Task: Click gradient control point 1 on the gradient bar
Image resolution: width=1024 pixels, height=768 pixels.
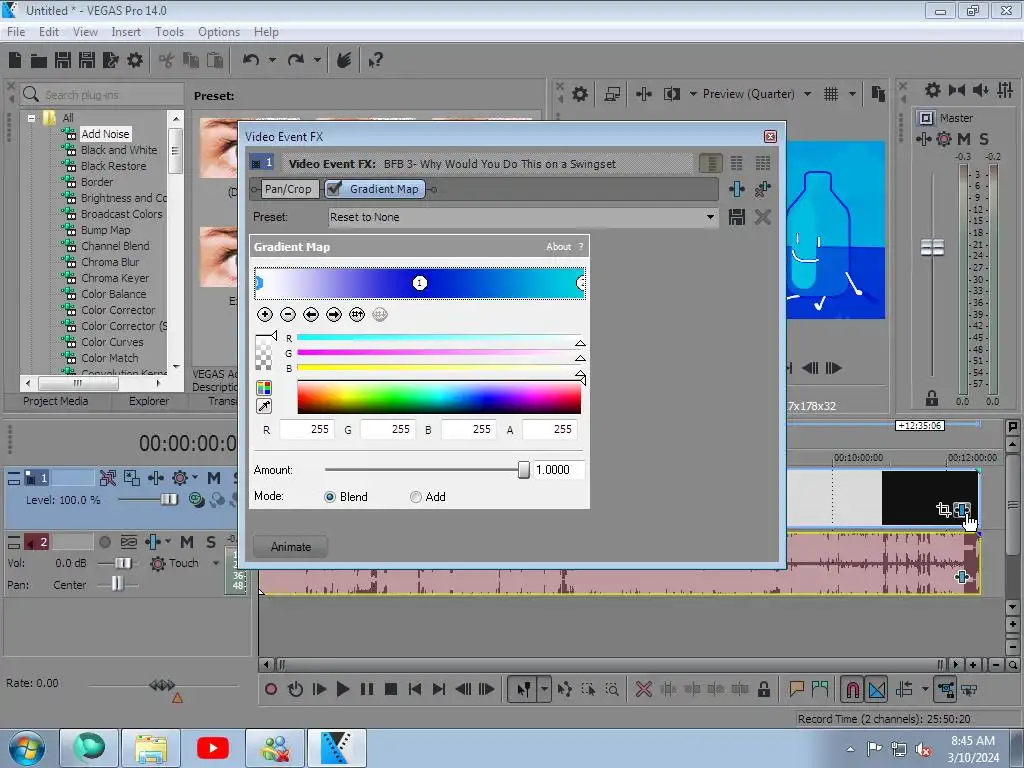Action: point(419,283)
